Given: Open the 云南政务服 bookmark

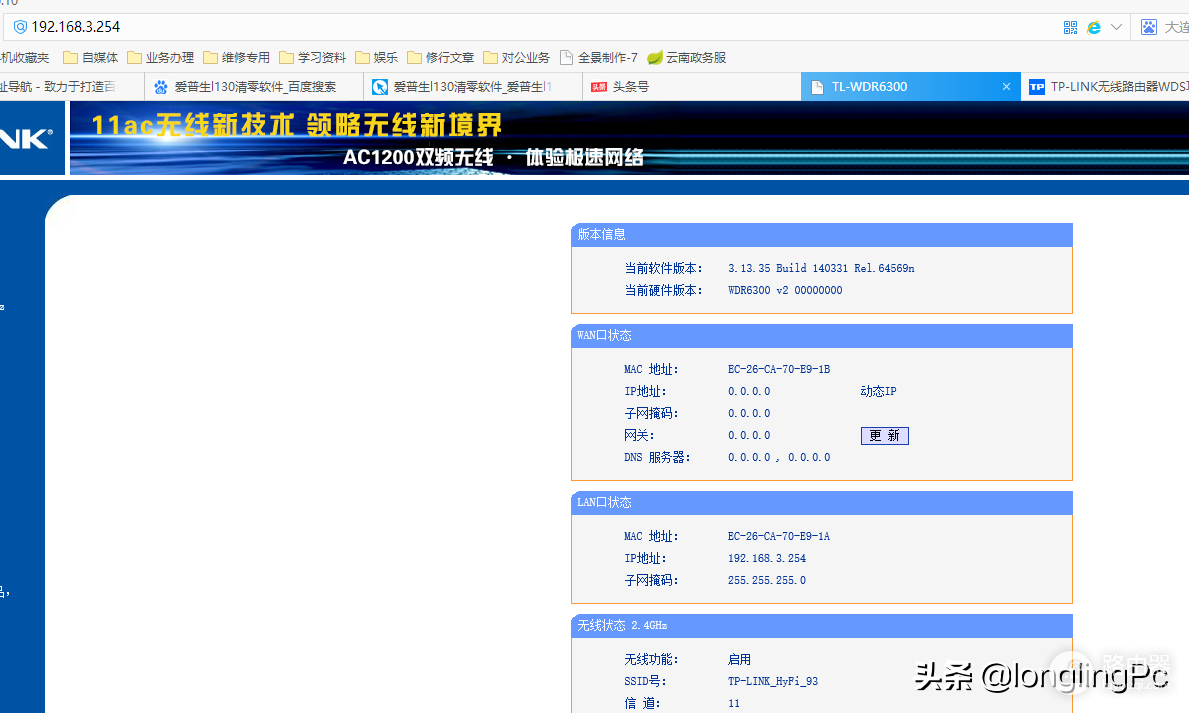Looking at the screenshot, I should coord(692,57).
